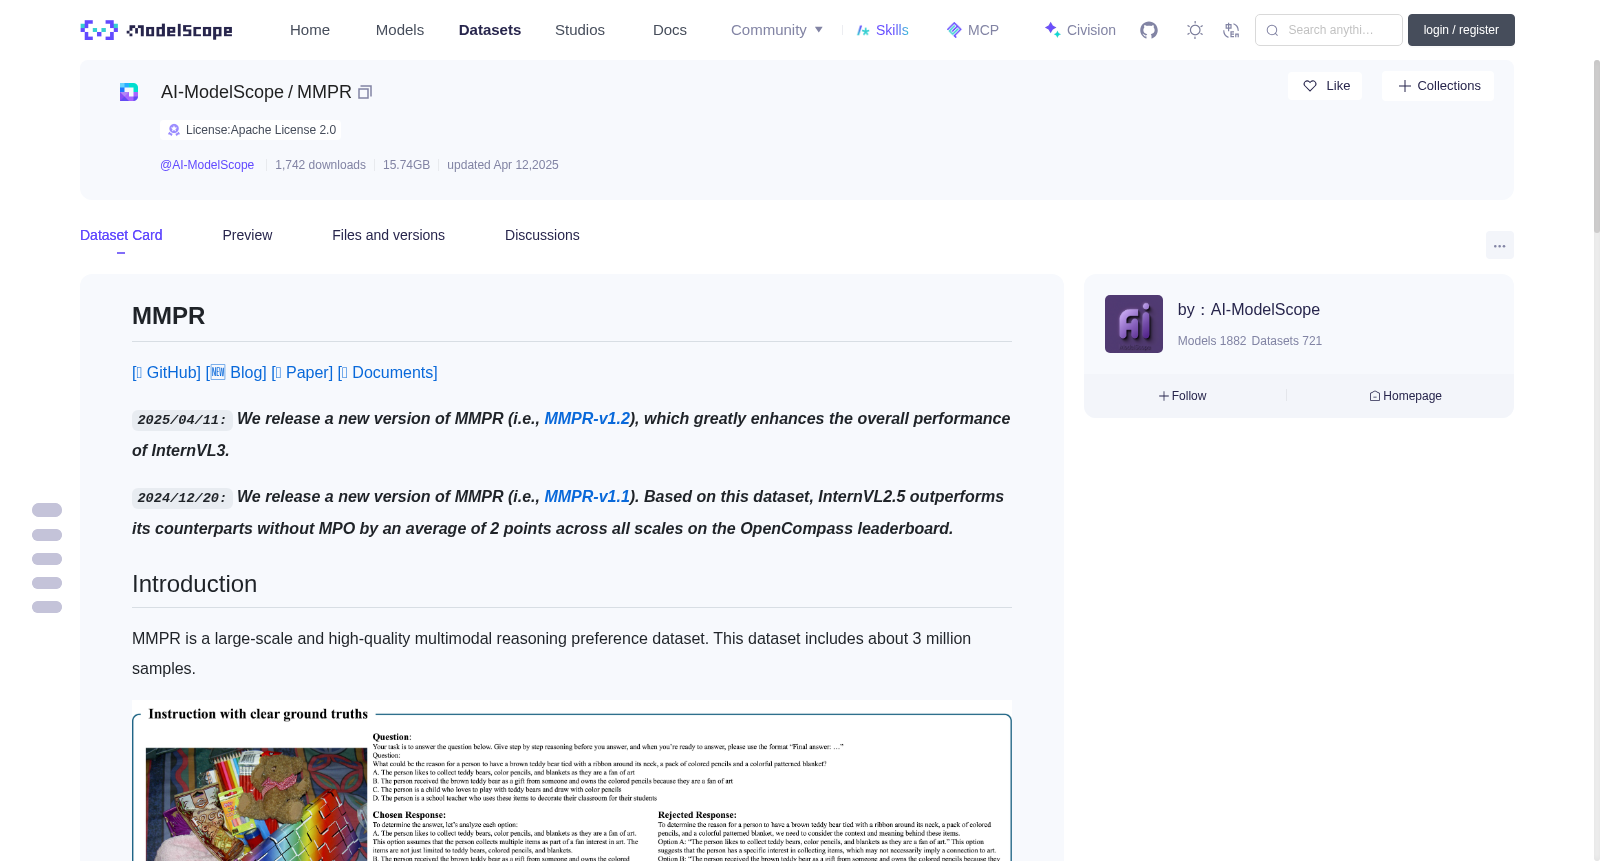Visit the organization Homepage
This screenshot has width=1600, height=861.
(x=1405, y=396)
